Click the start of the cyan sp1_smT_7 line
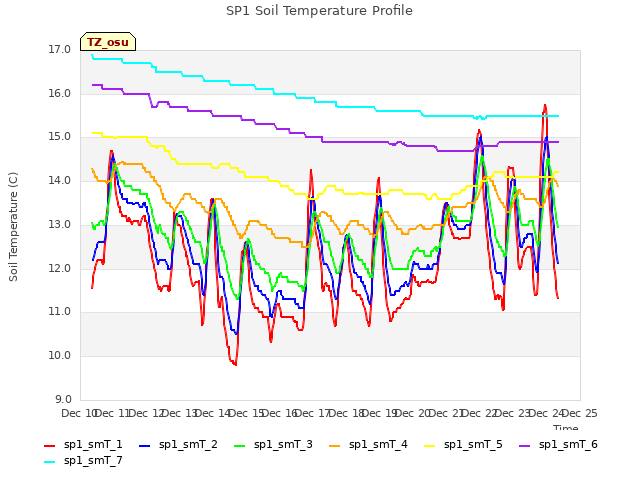 click(x=92, y=55)
